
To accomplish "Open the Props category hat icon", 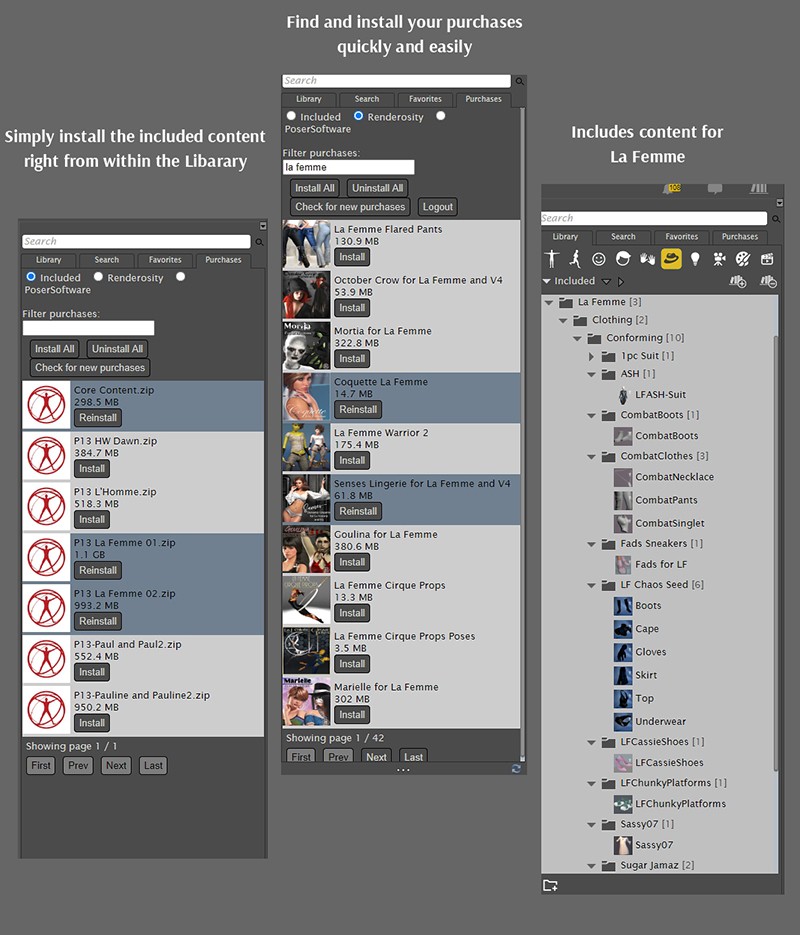I will coord(672,258).
